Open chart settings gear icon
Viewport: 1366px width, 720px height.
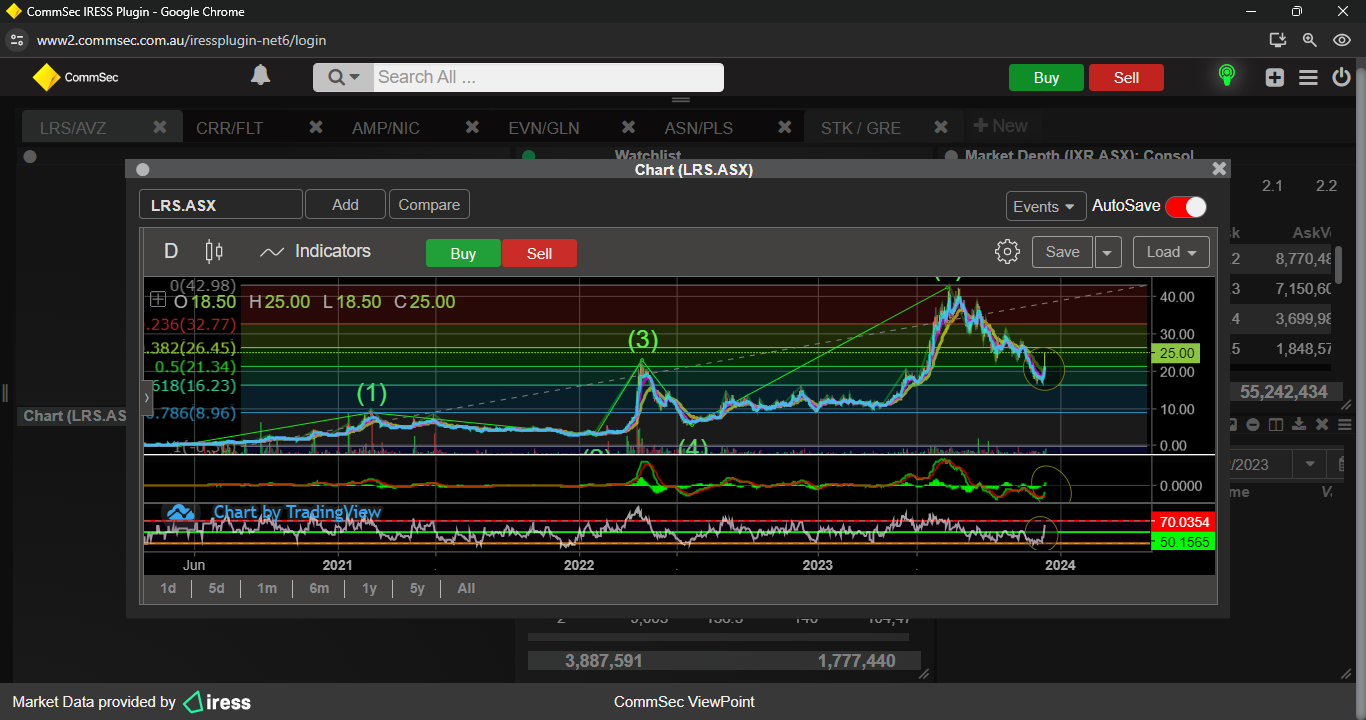click(x=1007, y=252)
